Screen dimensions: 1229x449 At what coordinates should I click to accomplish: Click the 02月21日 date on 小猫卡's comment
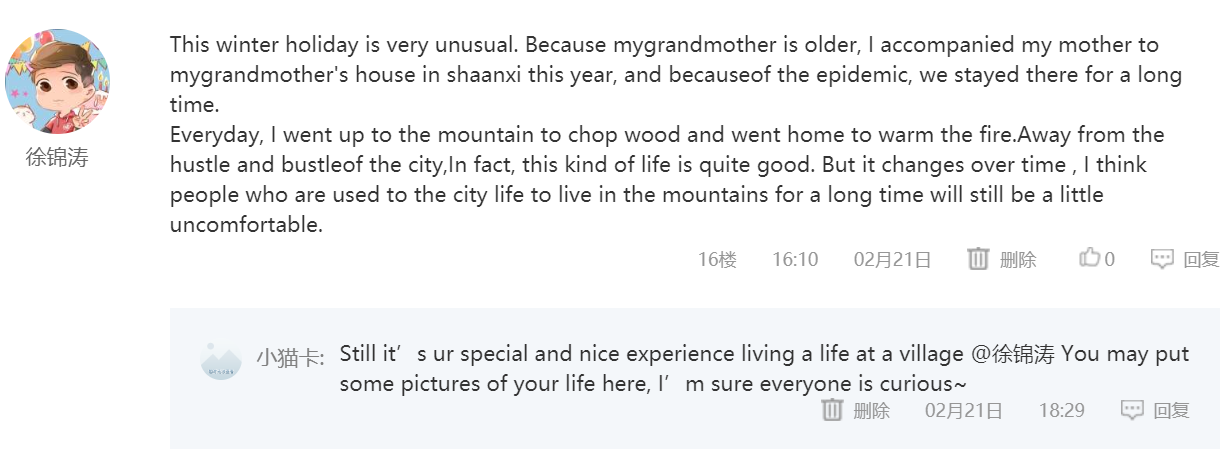(x=963, y=409)
